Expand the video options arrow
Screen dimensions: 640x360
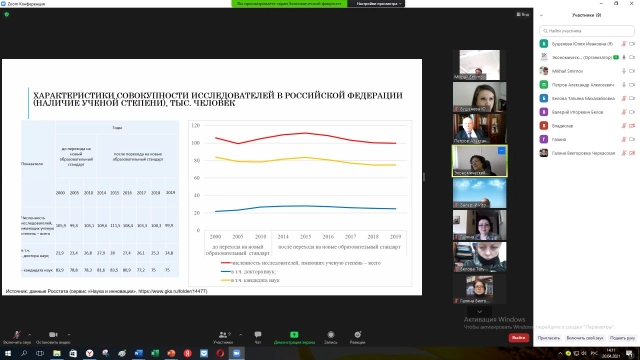click(x=69, y=335)
